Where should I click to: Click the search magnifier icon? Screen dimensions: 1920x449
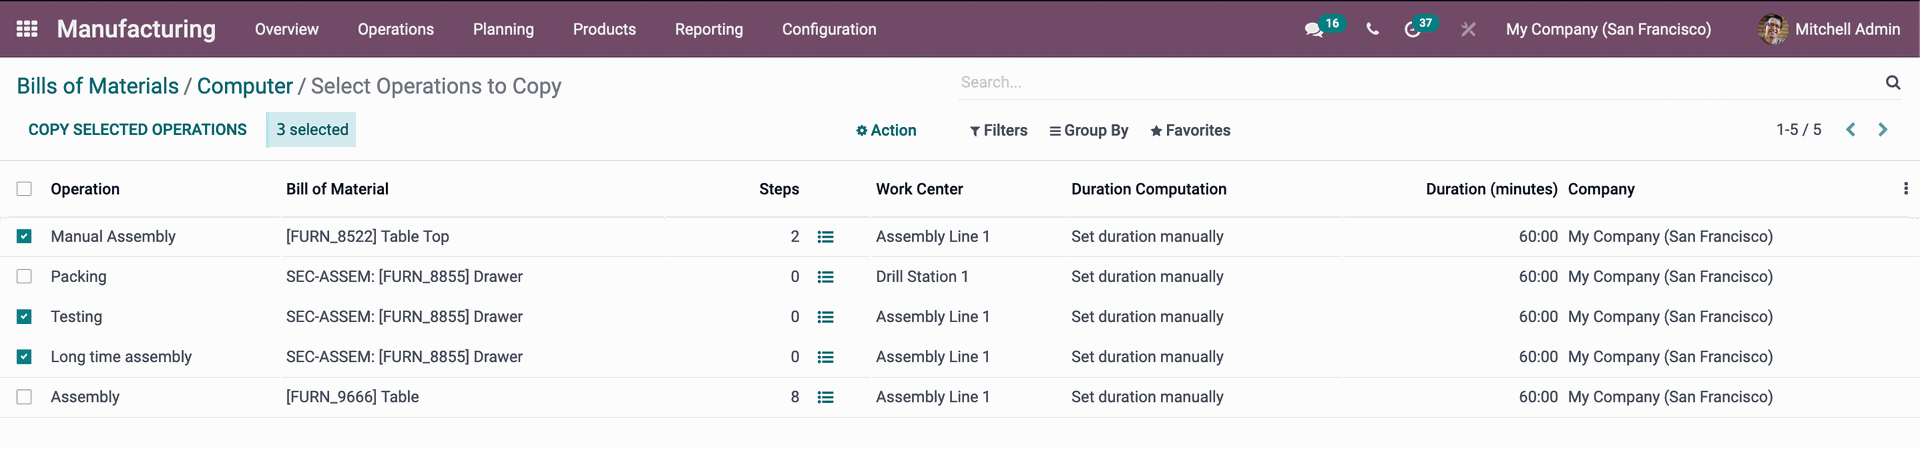(1893, 82)
